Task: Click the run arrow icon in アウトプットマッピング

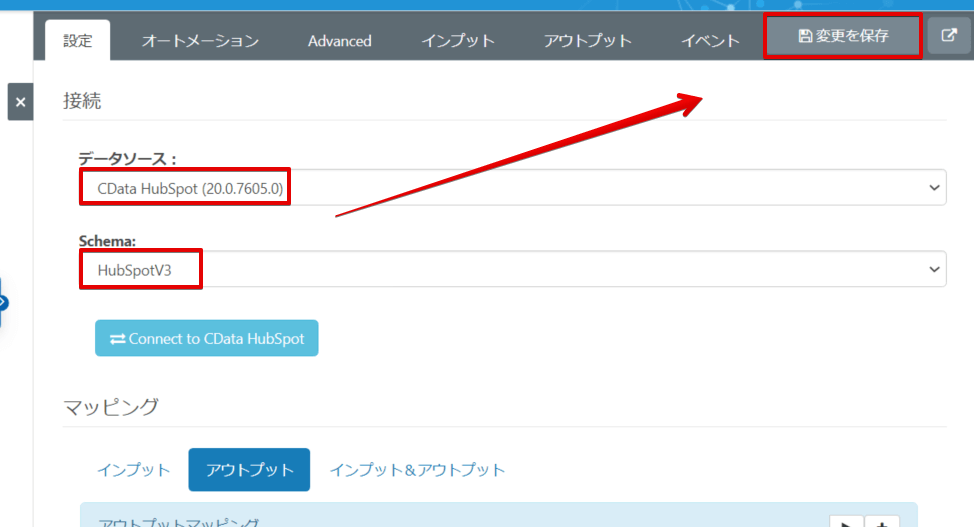Action: tap(846, 522)
